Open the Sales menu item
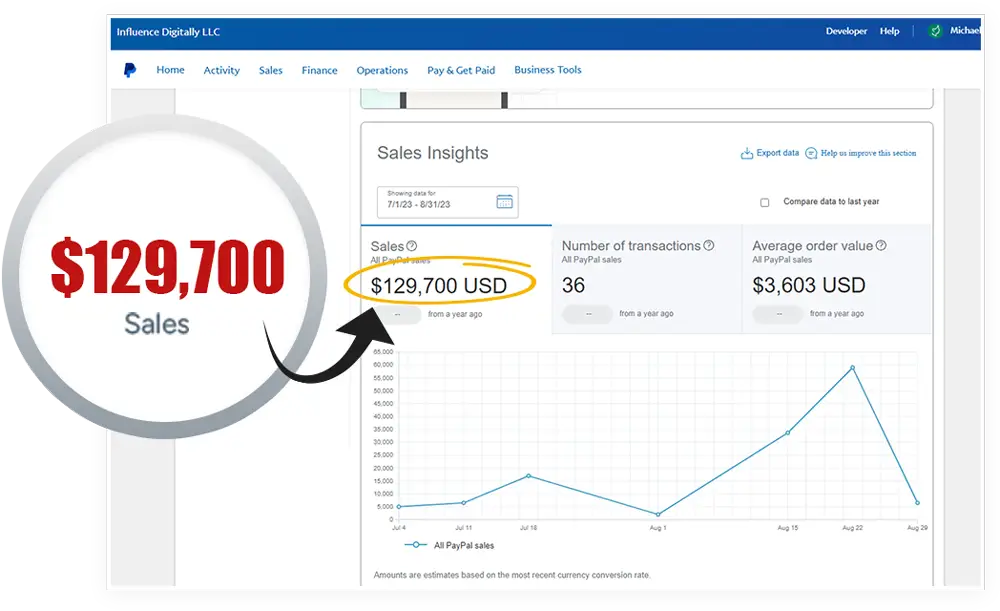The image size is (1000, 611). tap(270, 70)
